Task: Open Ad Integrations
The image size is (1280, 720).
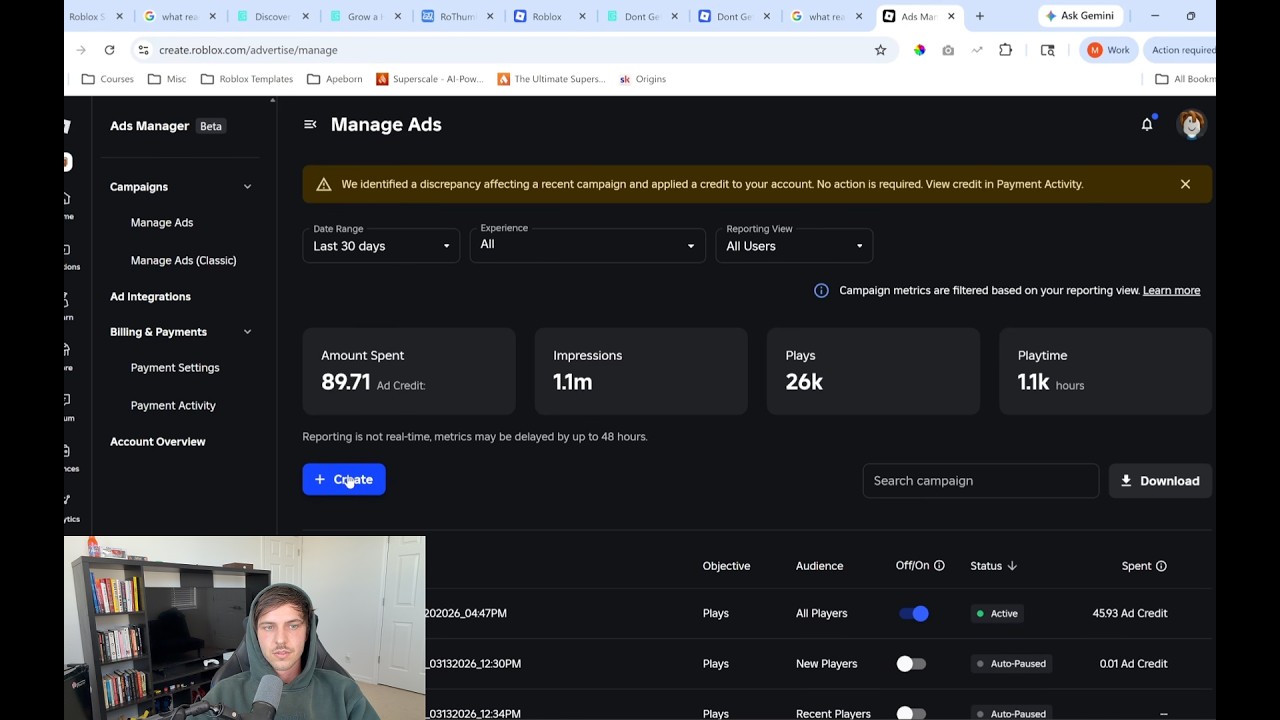Action: (x=150, y=297)
